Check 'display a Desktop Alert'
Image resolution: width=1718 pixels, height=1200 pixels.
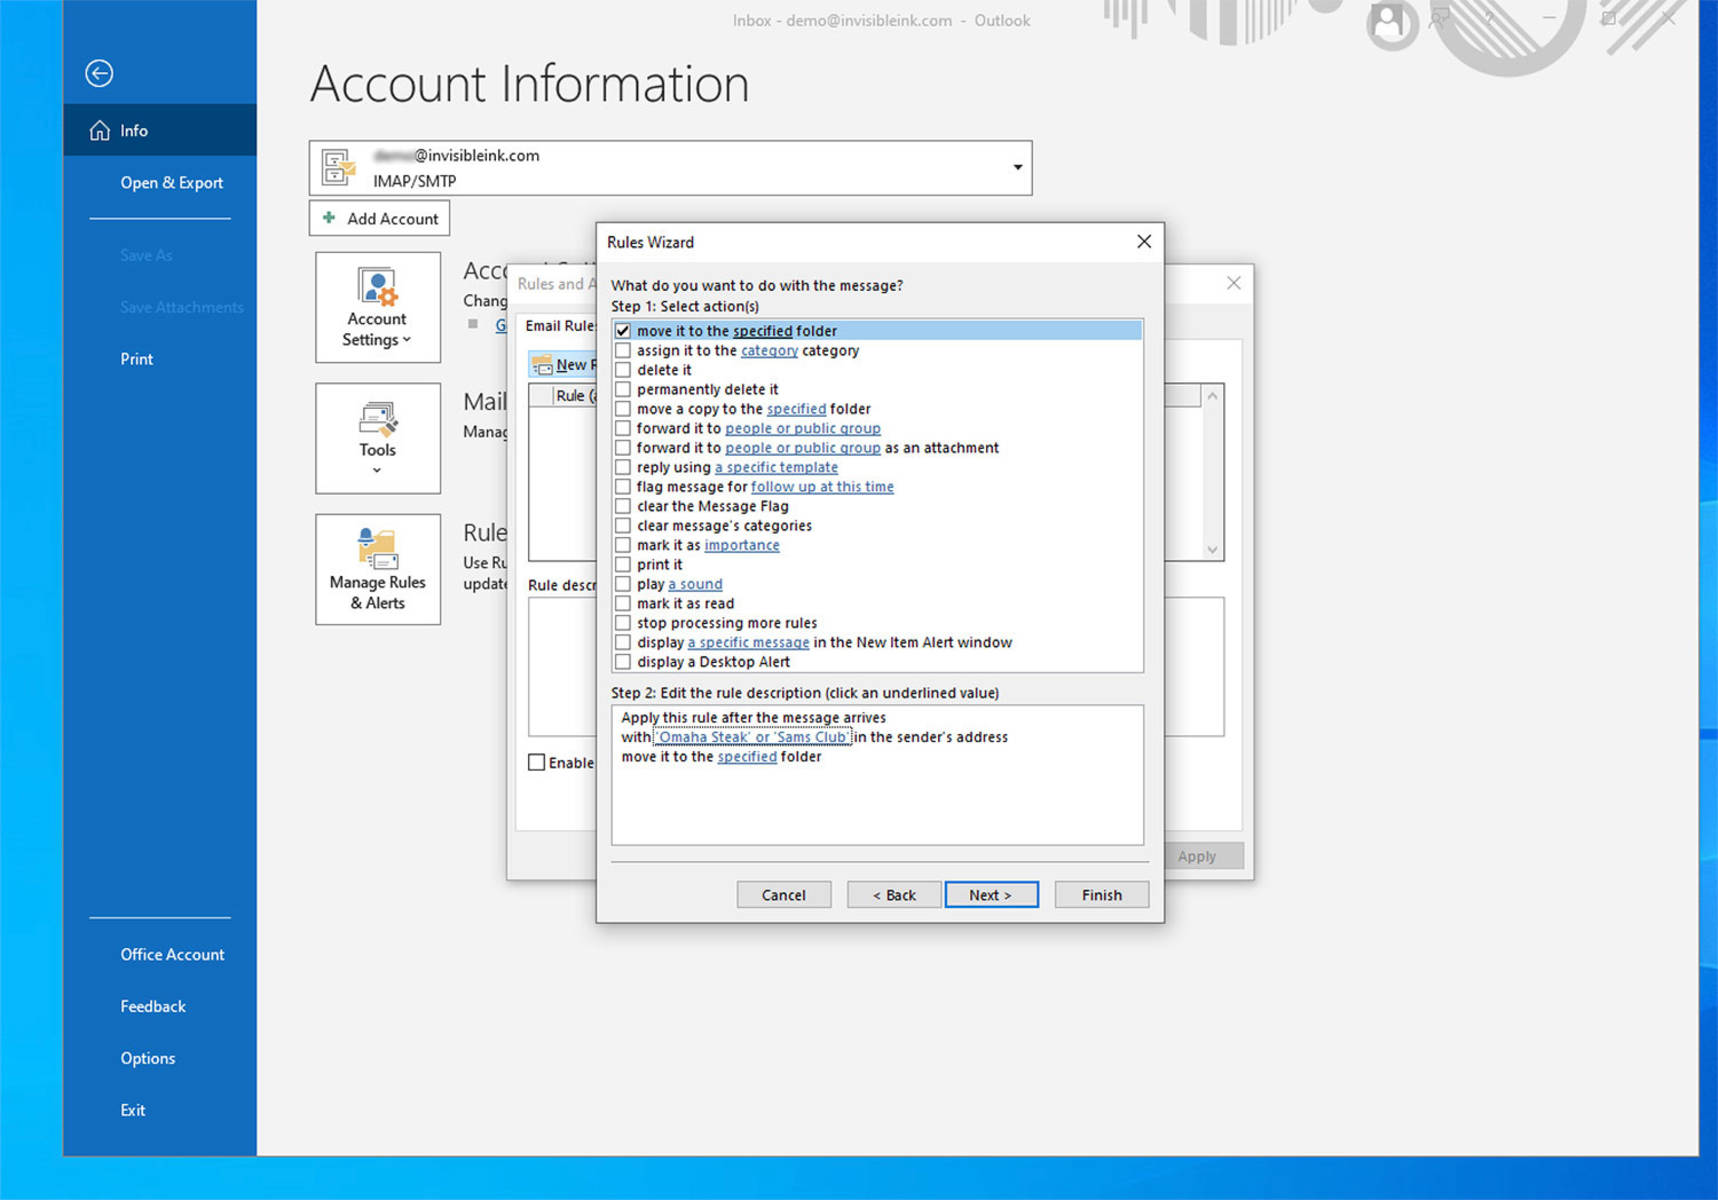[623, 662]
